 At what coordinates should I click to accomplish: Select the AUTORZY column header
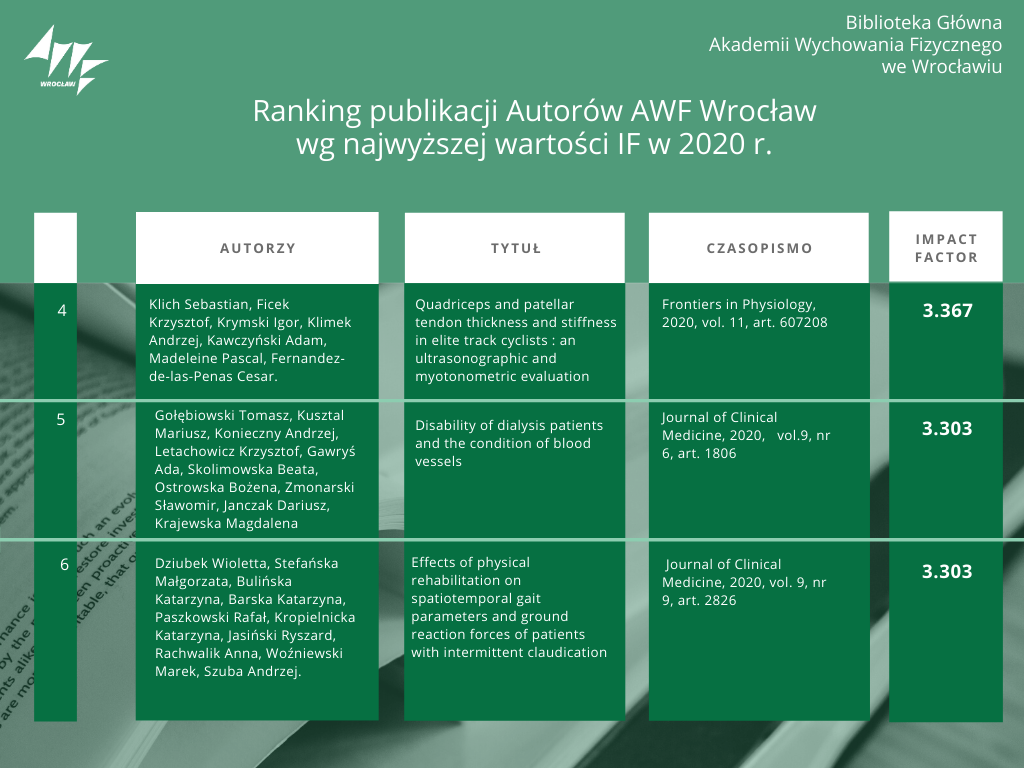[257, 248]
